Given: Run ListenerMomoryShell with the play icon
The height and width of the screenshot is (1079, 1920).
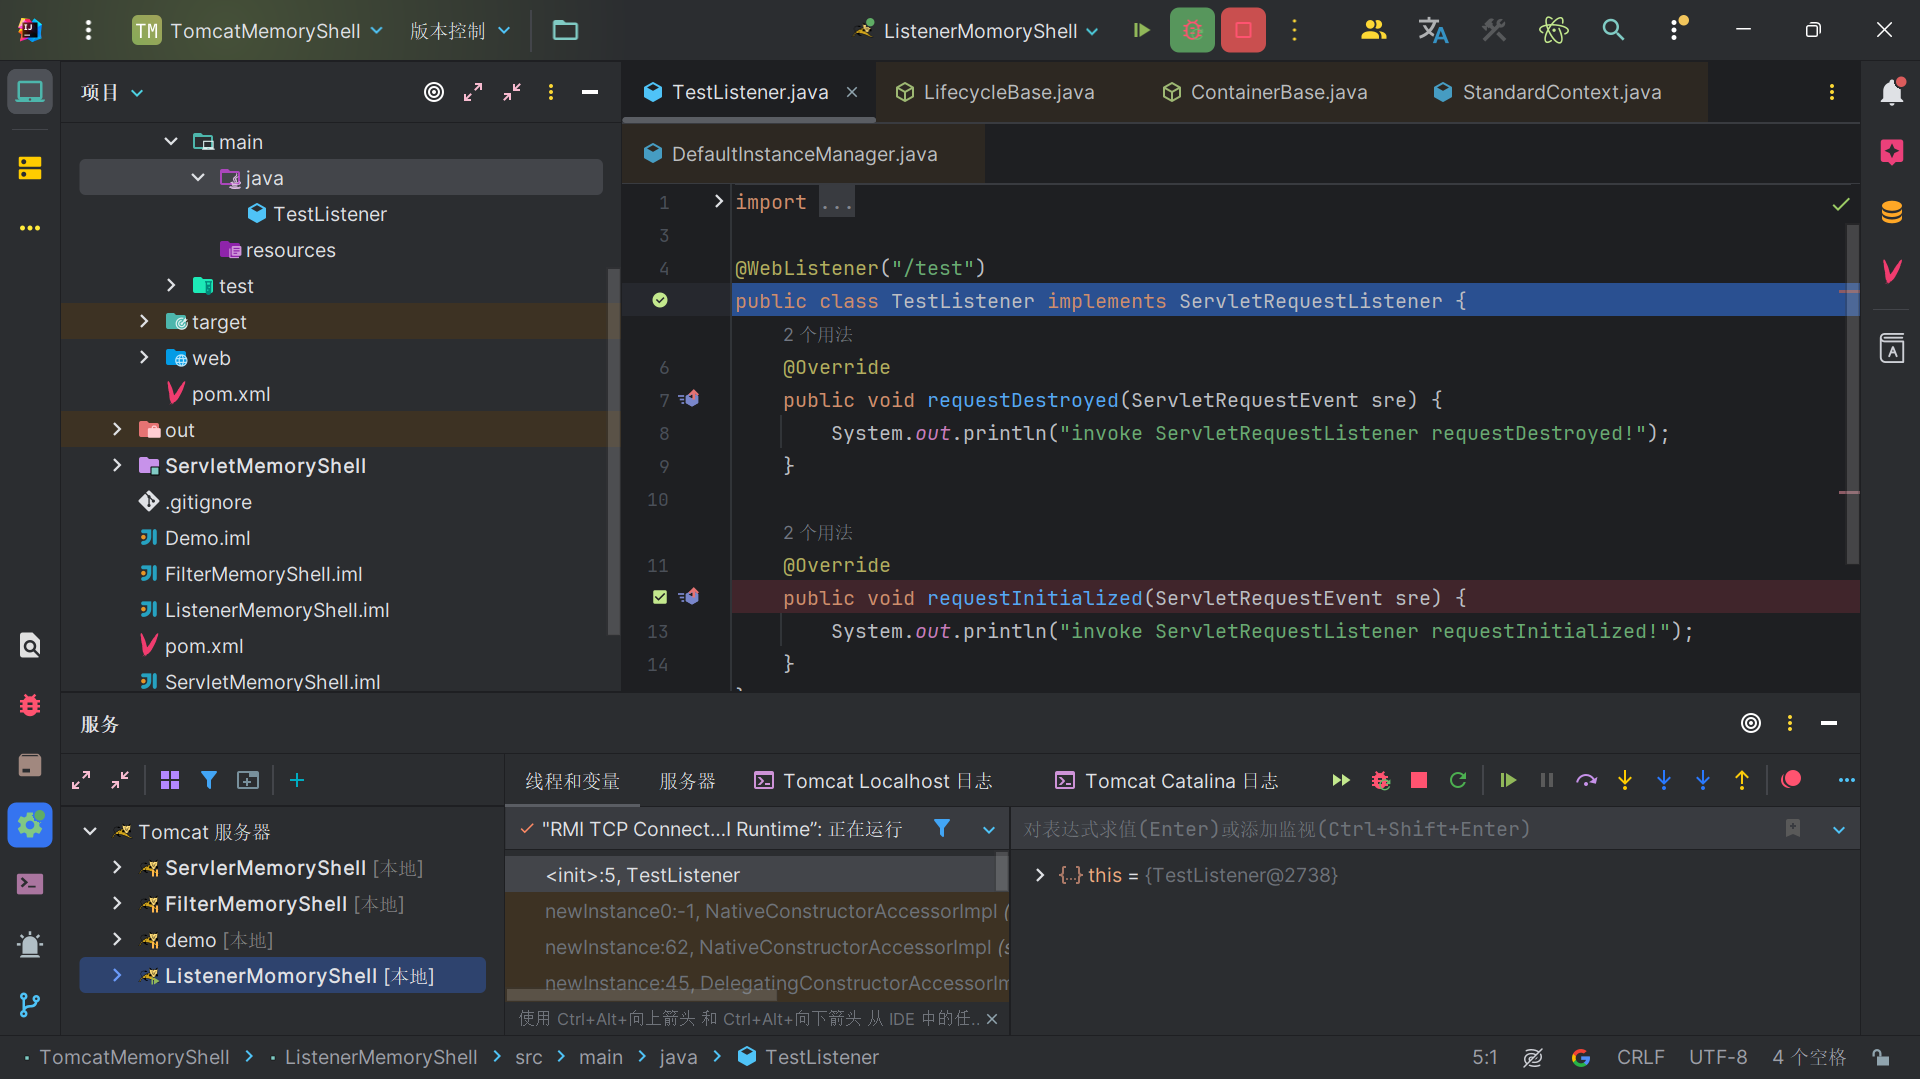Looking at the screenshot, I should pyautogui.click(x=1141, y=30).
